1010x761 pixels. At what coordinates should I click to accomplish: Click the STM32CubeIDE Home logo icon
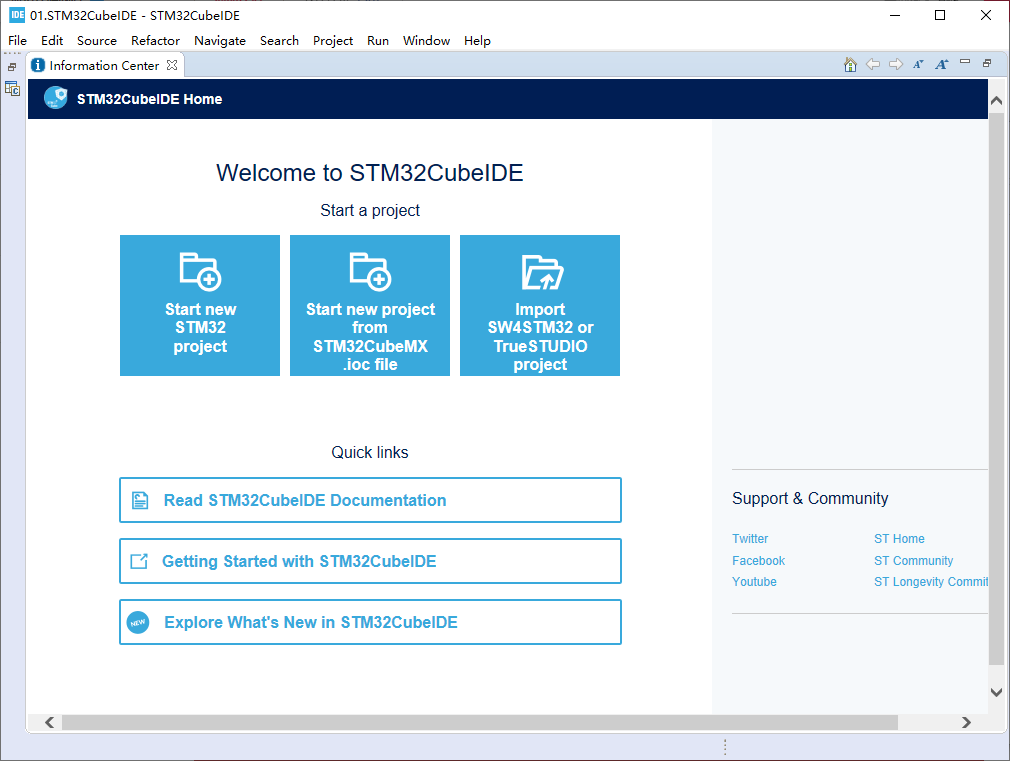[x=56, y=98]
